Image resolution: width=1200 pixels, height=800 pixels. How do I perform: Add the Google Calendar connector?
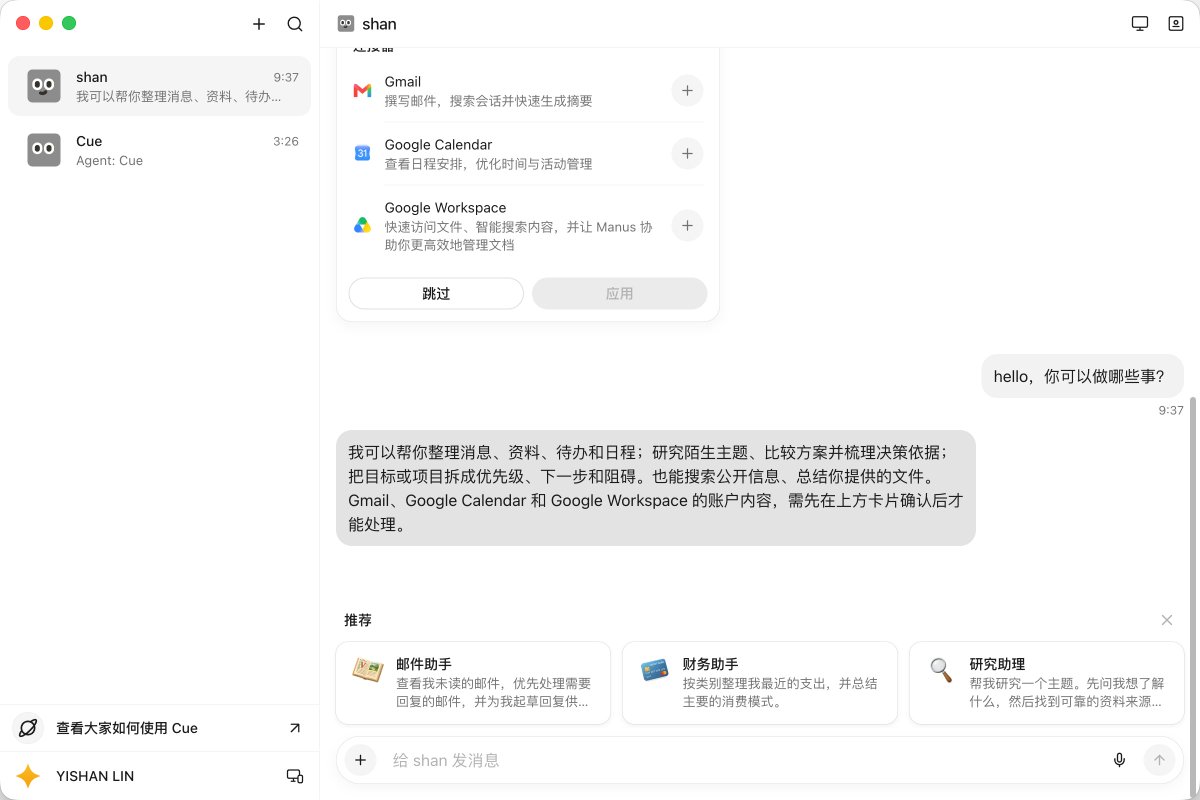pos(687,153)
